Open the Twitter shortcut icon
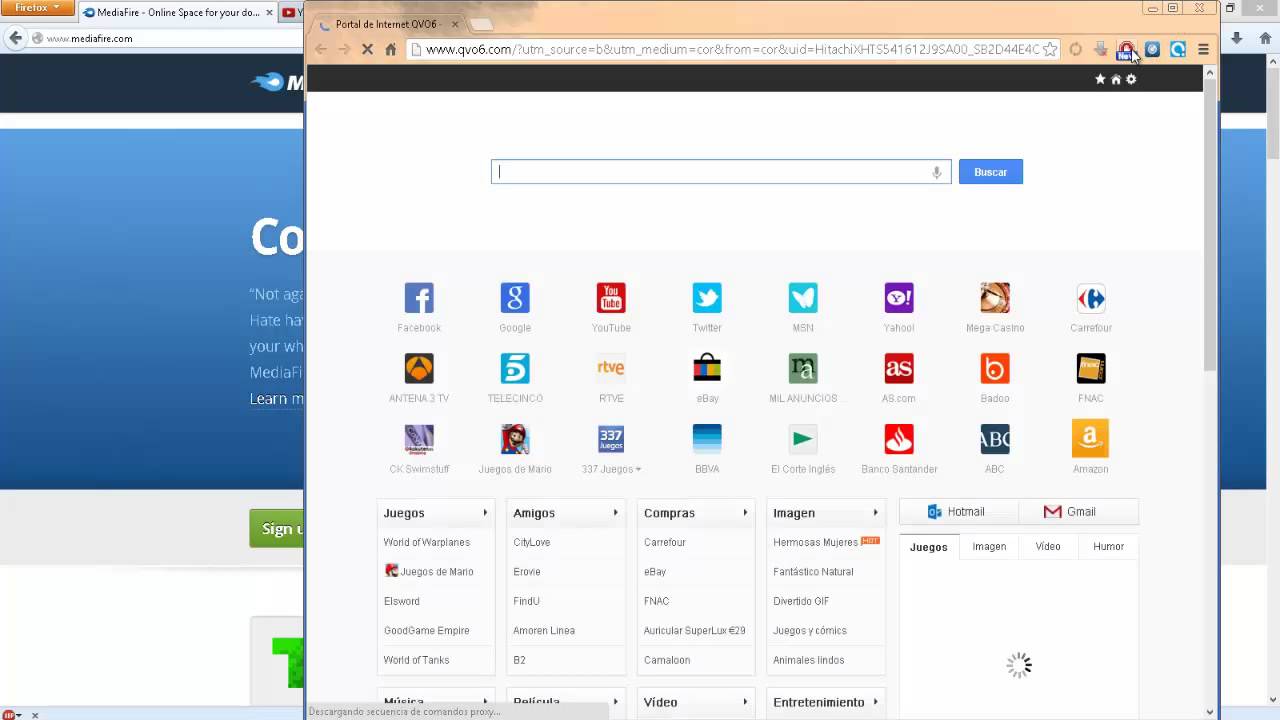 [x=707, y=298]
